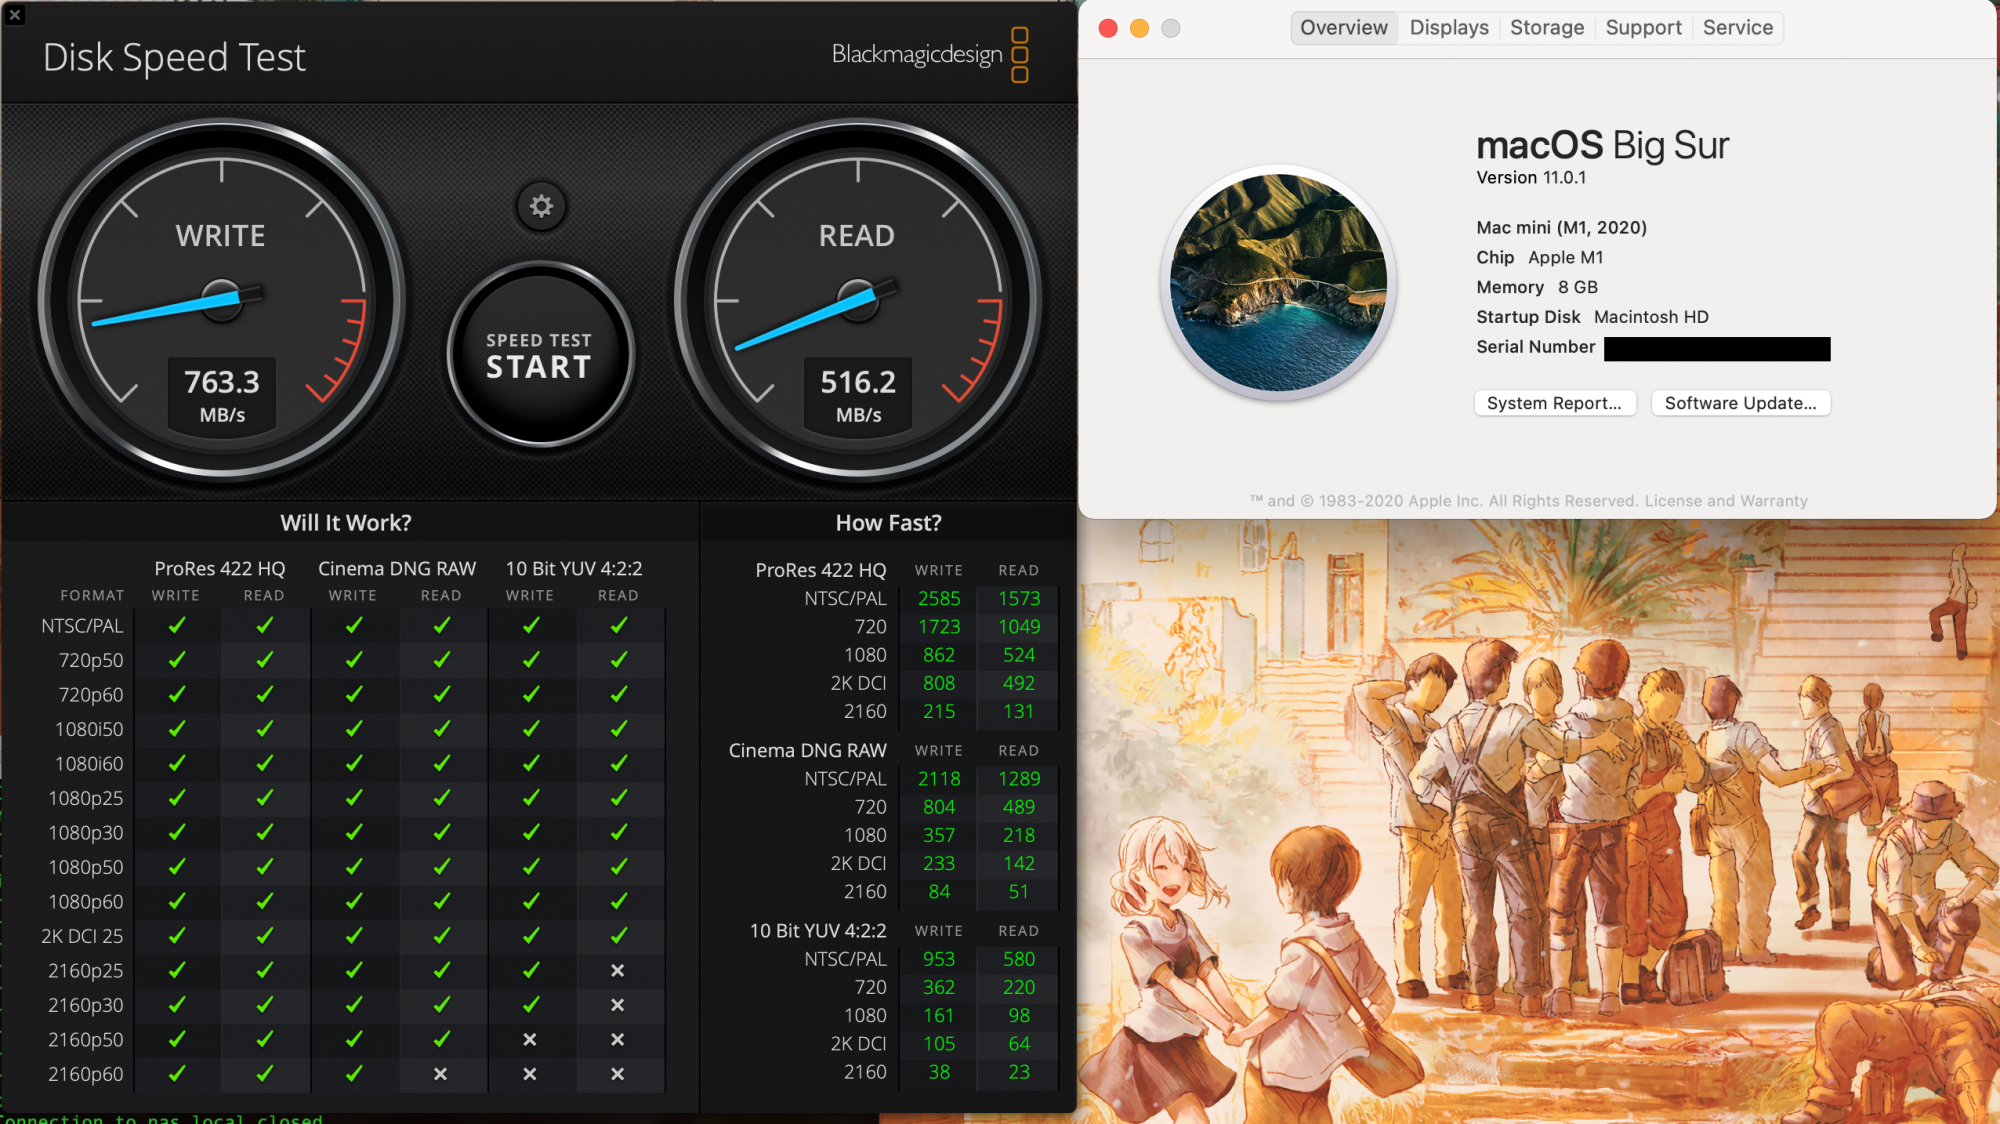Click the Blackmagicdesign logo icon
The width and height of the screenshot is (2000, 1124).
[x=1019, y=55]
